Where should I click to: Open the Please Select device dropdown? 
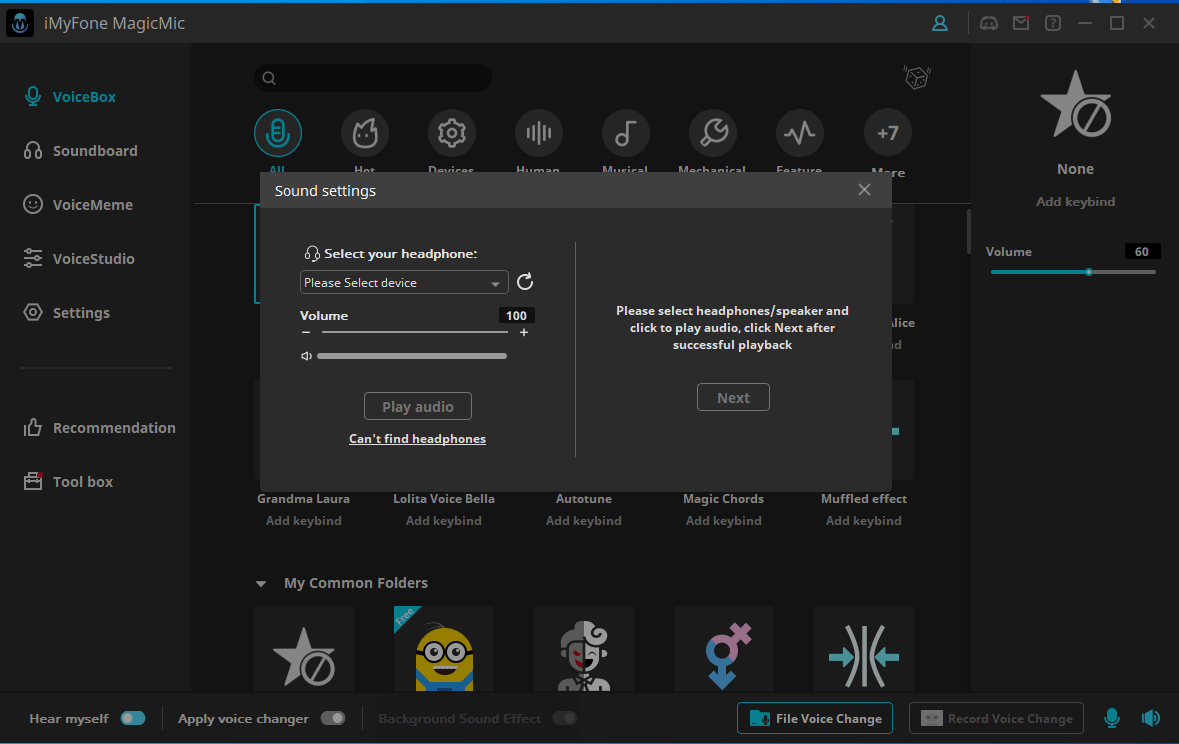coord(404,282)
